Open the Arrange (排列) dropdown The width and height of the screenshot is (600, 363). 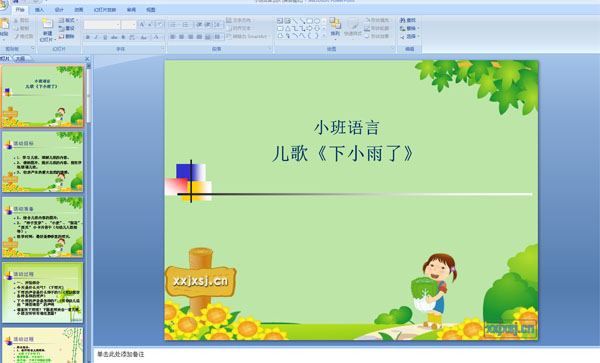[x=336, y=29]
